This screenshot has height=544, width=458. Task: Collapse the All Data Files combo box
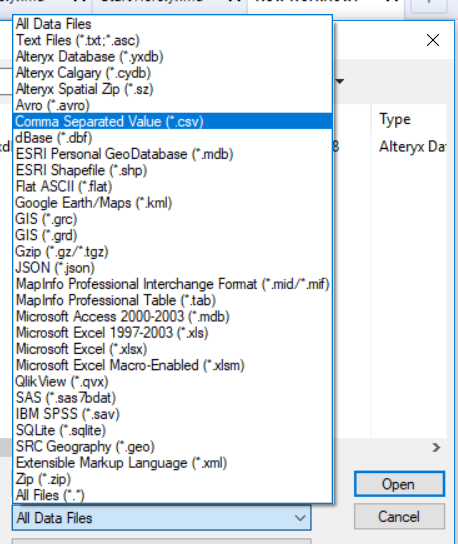[161, 518]
